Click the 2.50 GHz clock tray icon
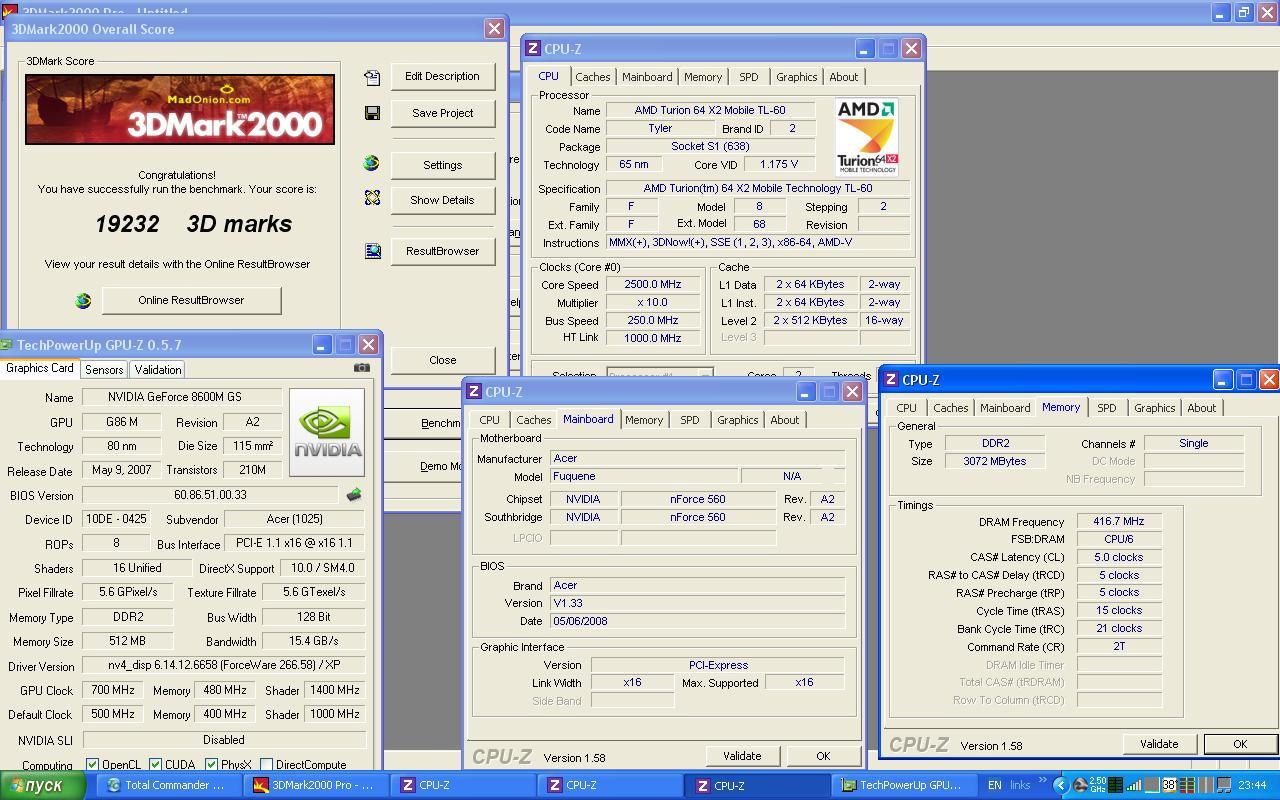Image resolution: width=1280 pixels, height=800 pixels. tap(1097, 785)
